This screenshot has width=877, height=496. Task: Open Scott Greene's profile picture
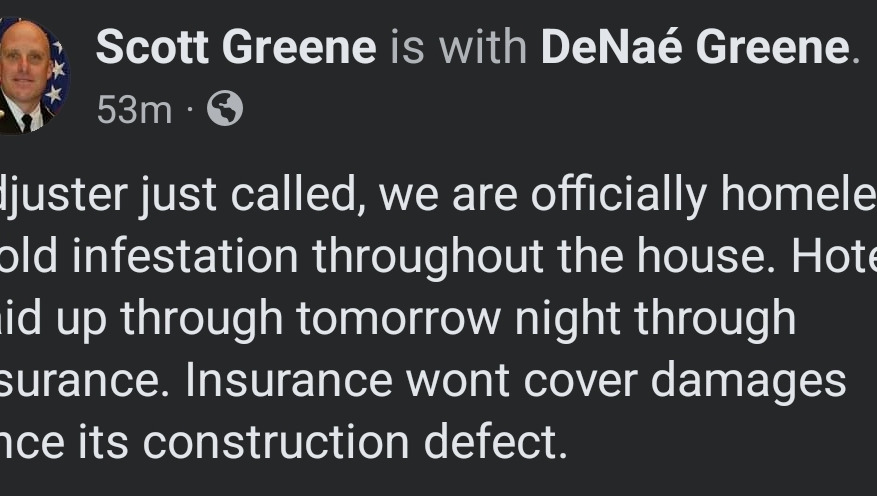click(x=30, y=77)
